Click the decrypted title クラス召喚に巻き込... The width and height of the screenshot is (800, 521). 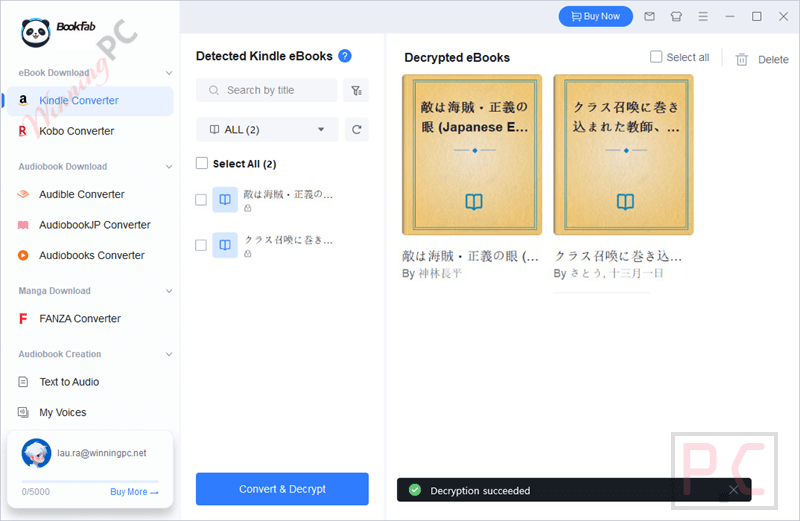pos(618,256)
